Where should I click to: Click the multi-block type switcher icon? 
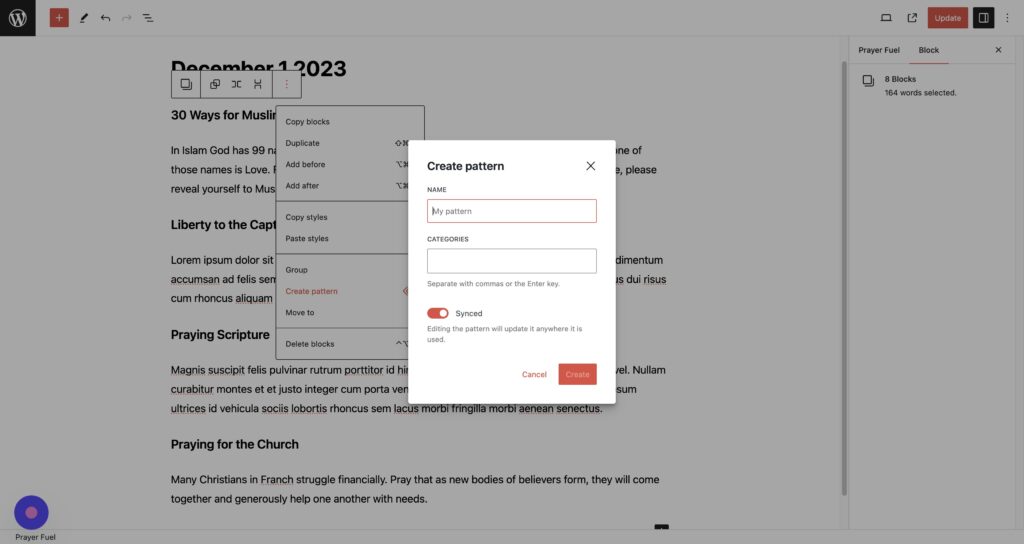186,85
